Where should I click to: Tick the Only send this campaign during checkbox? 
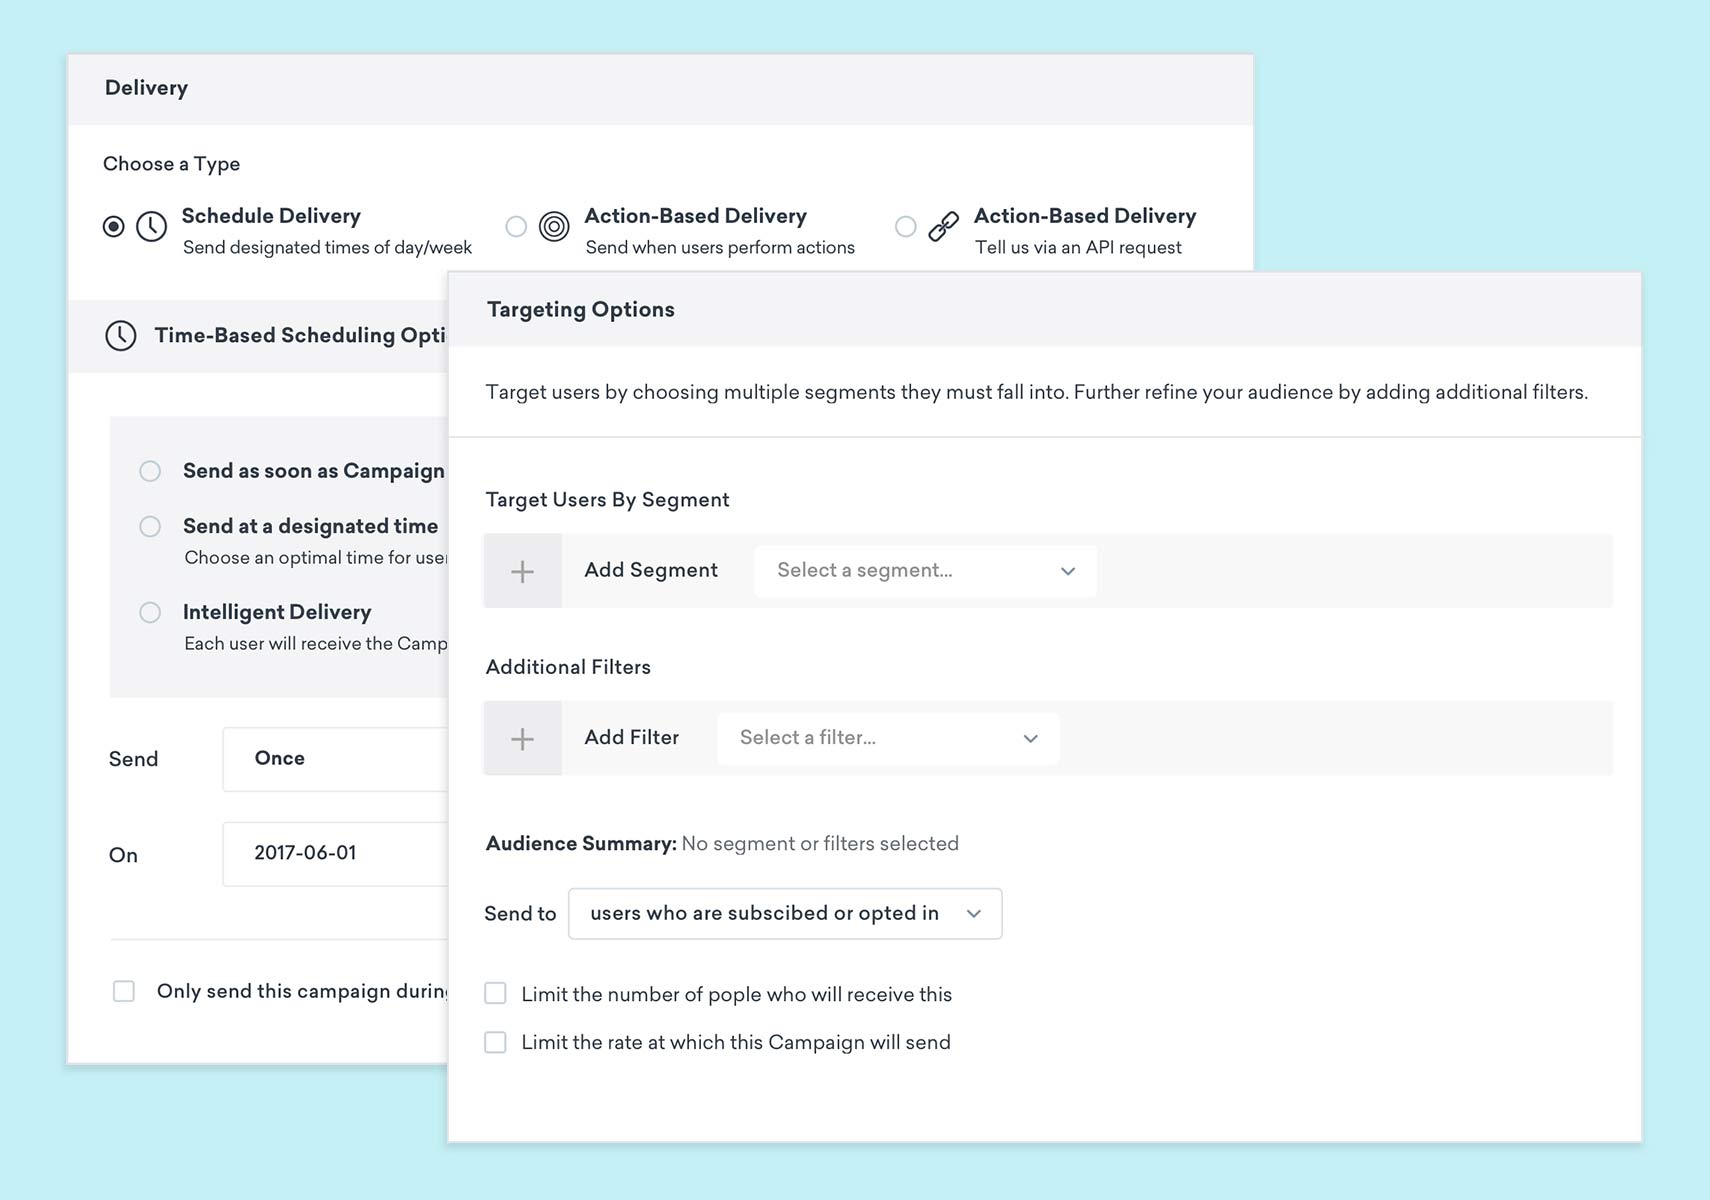click(x=124, y=991)
